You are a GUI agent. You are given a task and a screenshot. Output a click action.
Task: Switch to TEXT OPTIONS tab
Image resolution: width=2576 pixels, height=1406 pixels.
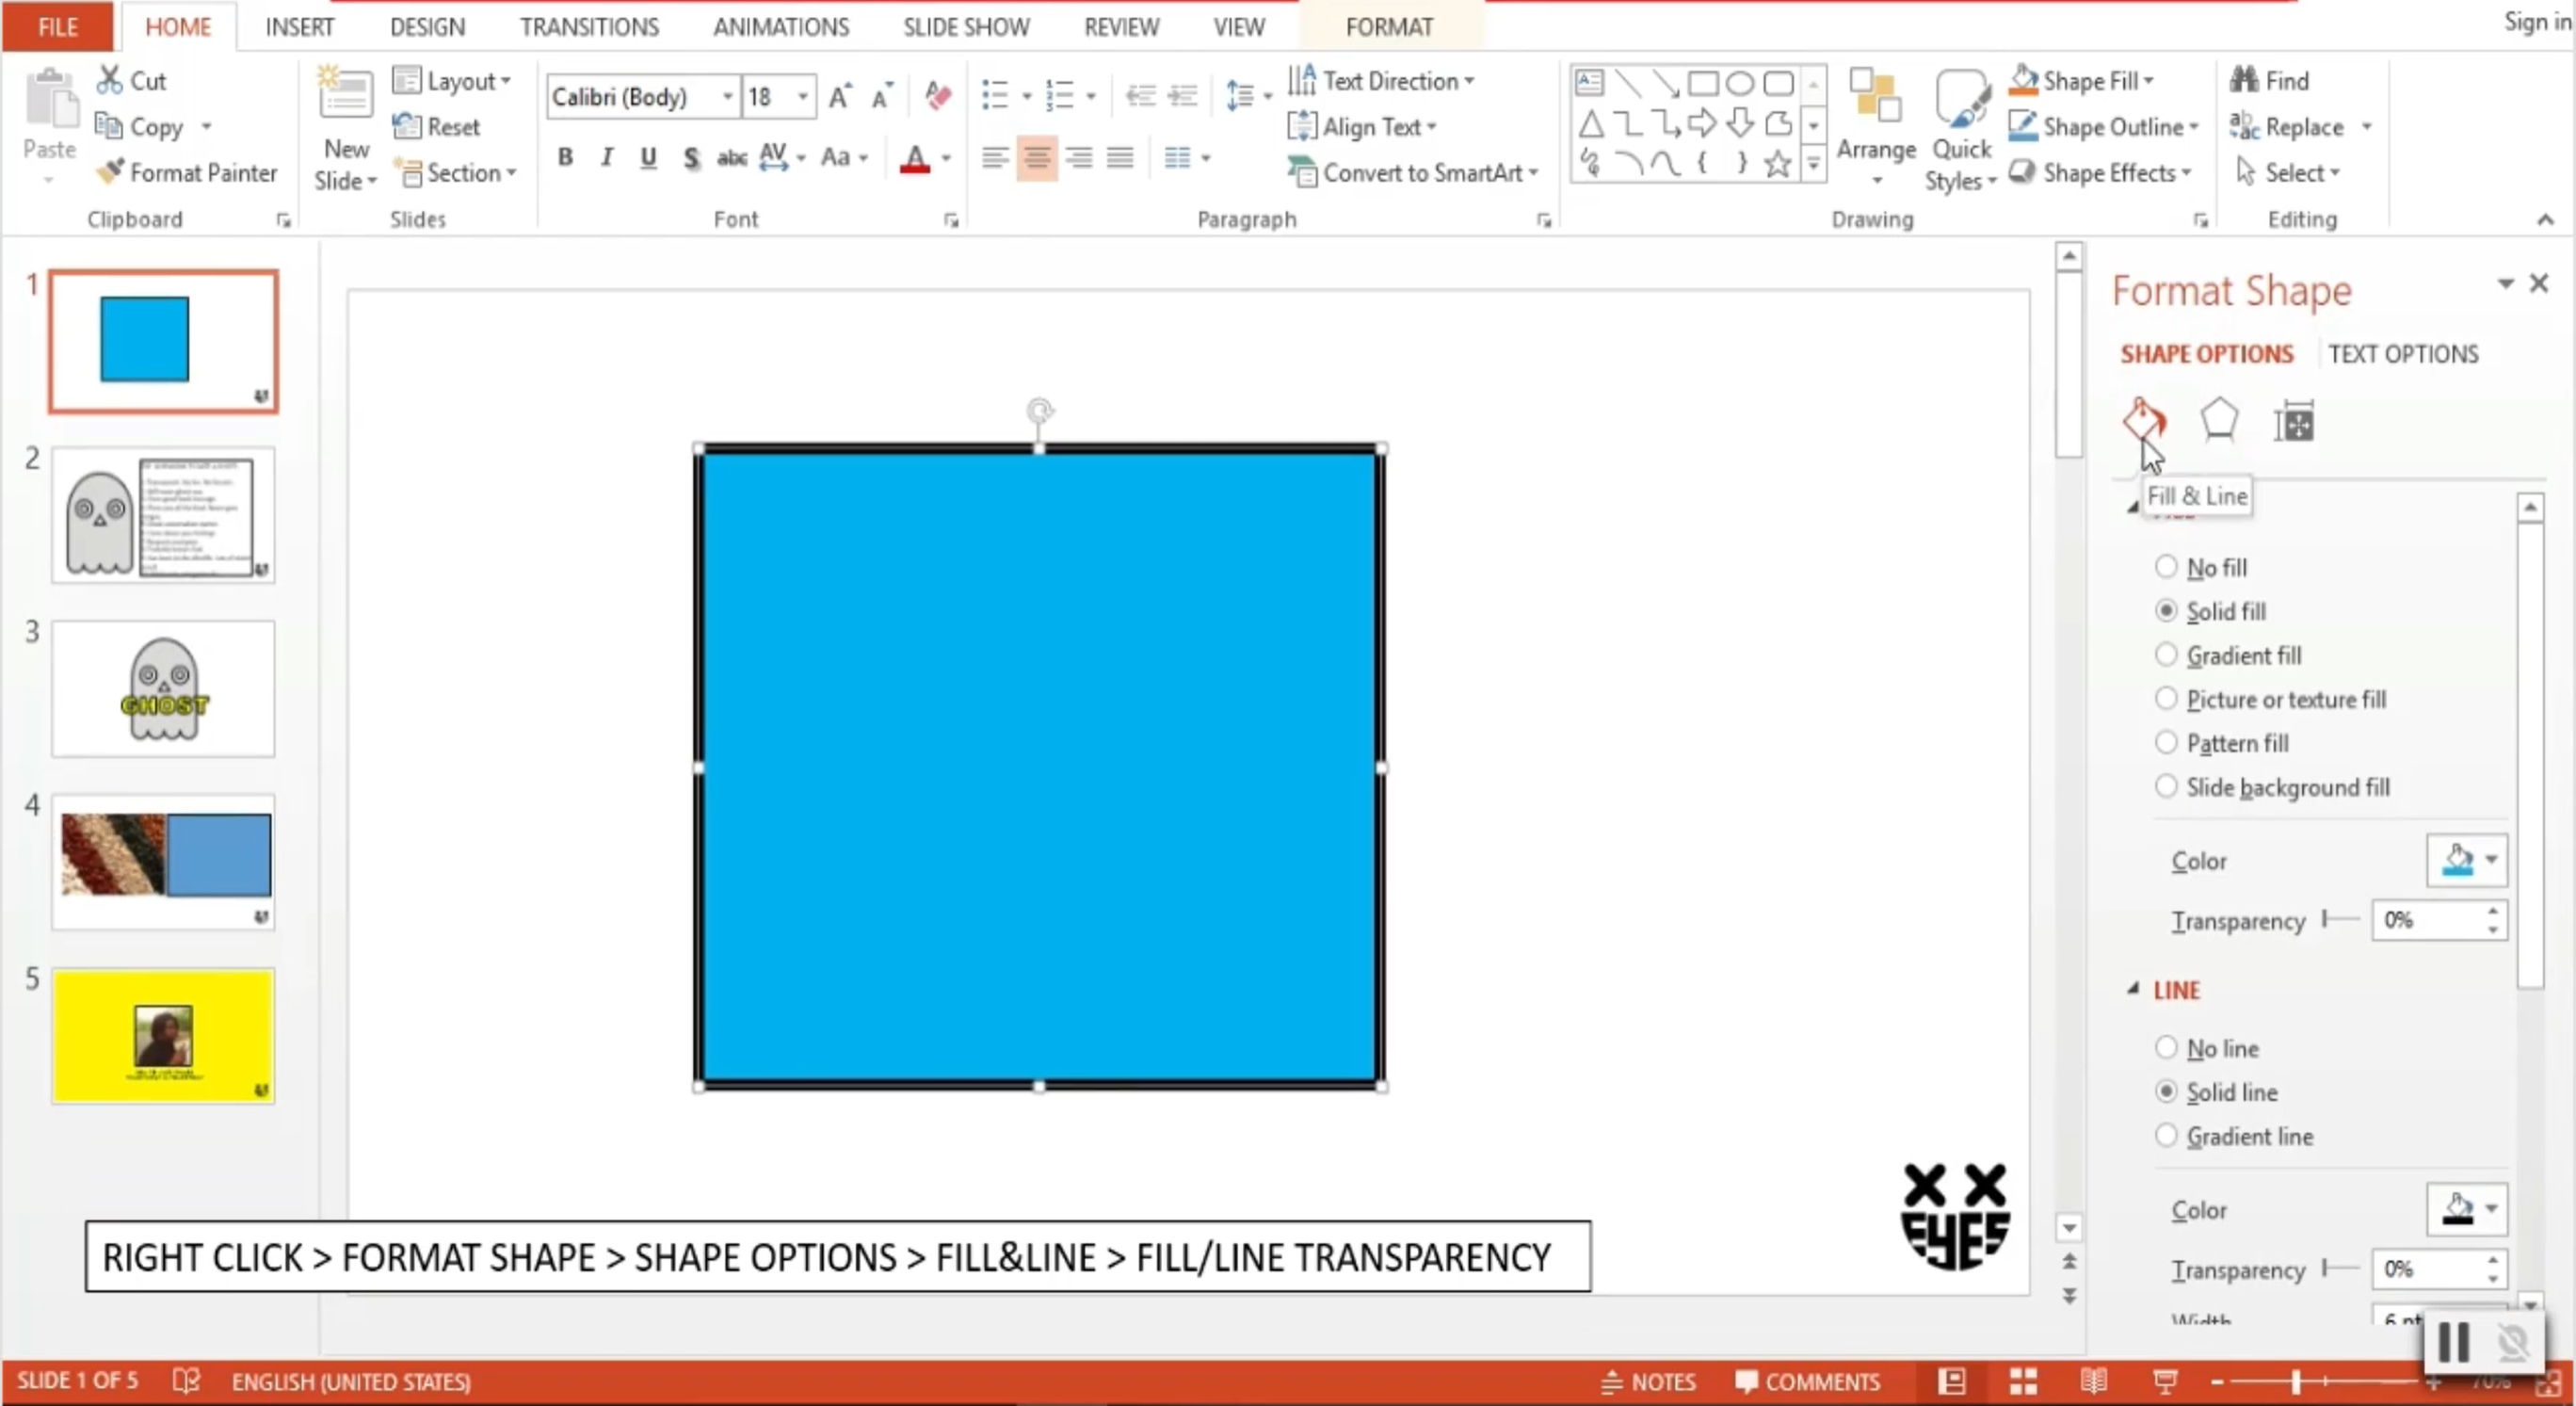(x=2402, y=354)
